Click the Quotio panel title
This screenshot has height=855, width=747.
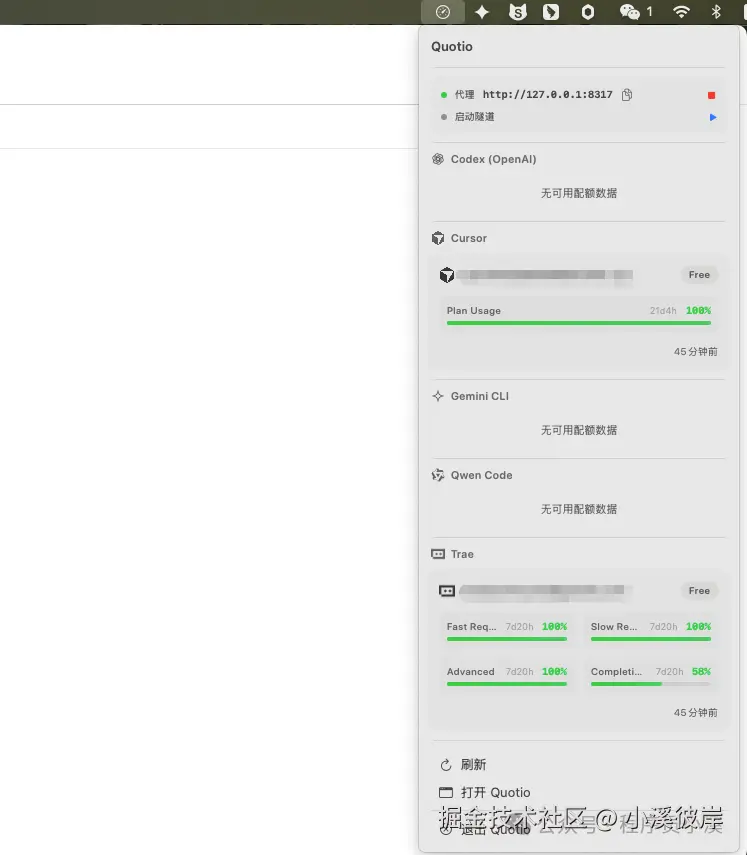(452, 46)
